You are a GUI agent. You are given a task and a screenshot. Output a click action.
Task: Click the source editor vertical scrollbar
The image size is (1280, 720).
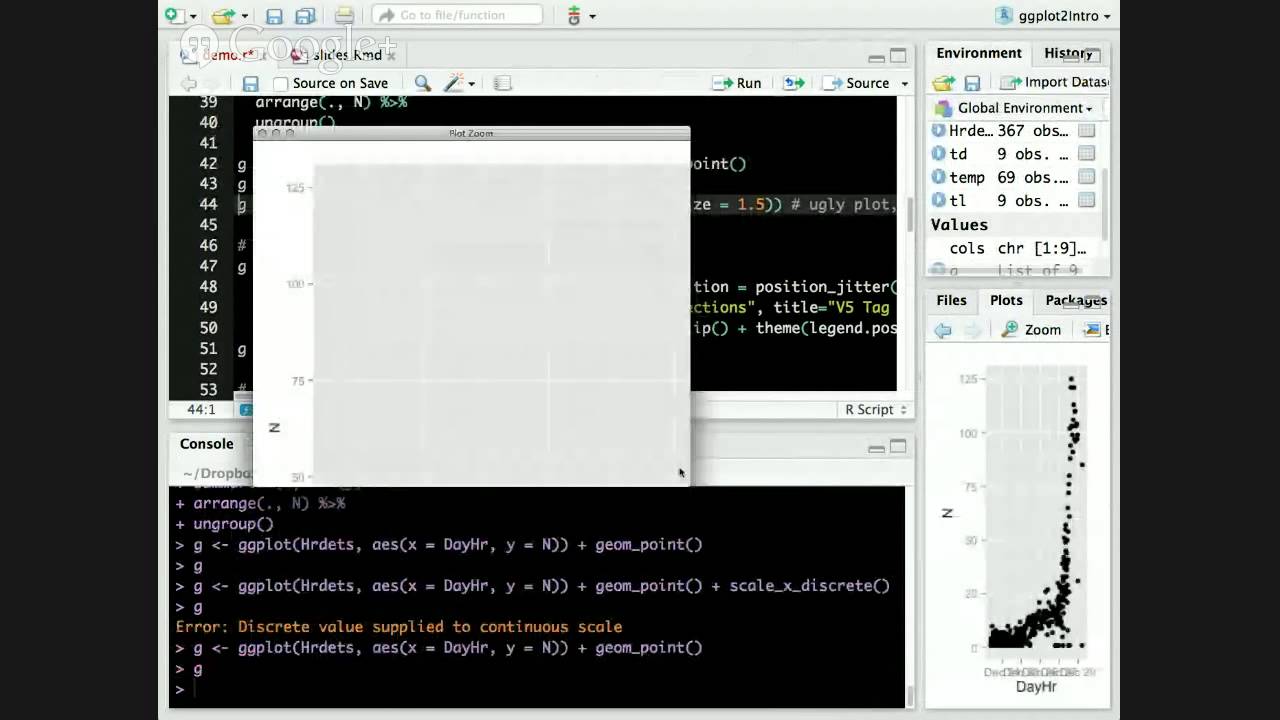coord(910,215)
